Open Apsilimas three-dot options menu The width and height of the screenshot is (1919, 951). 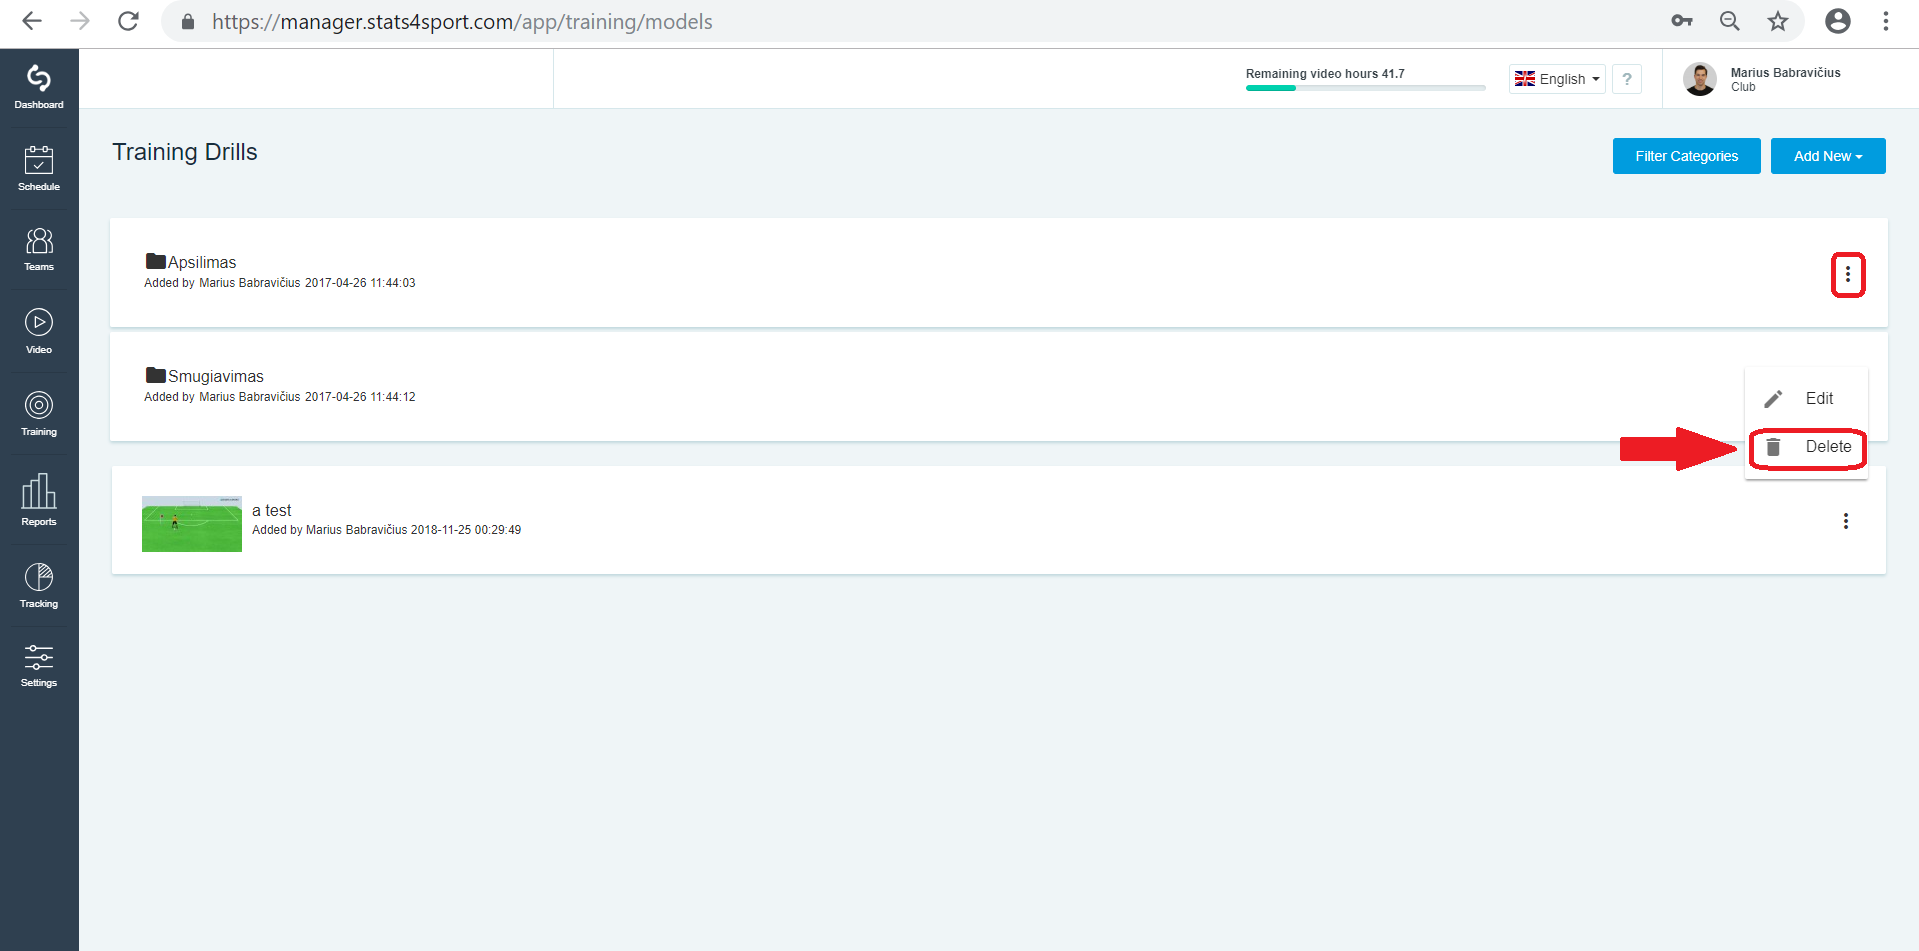pos(1848,274)
